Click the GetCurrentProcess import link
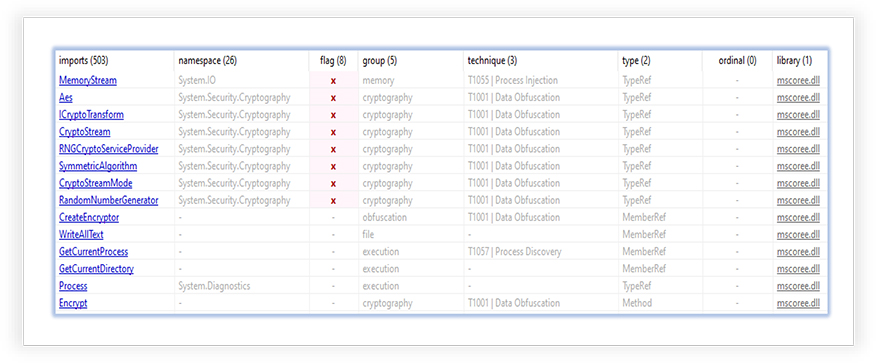The height and width of the screenshot is (363, 876). tap(93, 252)
